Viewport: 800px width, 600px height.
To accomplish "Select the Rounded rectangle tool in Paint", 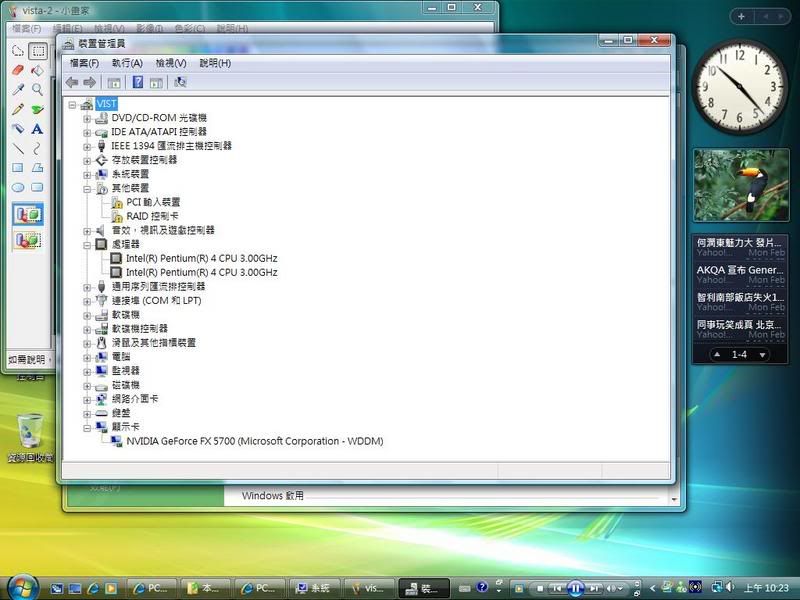I will tap(38, 187).
